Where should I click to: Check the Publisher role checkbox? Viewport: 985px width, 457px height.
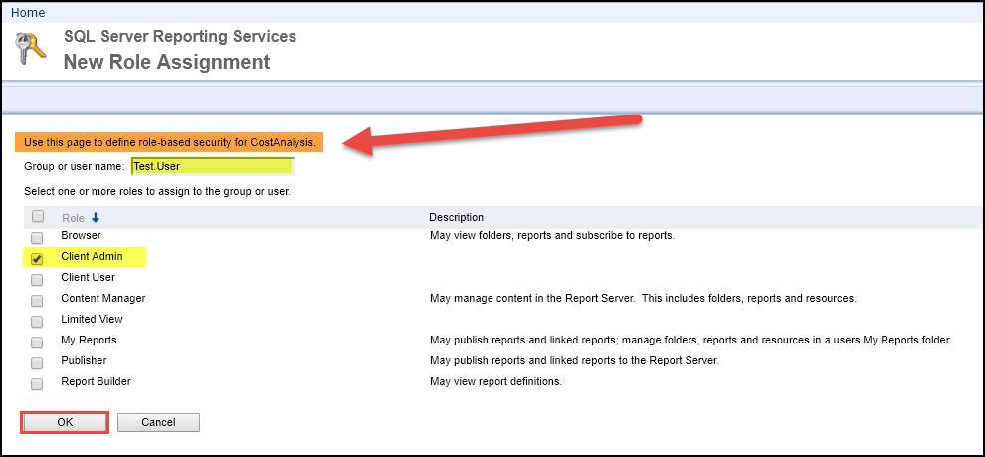click(x=37, y=363)
